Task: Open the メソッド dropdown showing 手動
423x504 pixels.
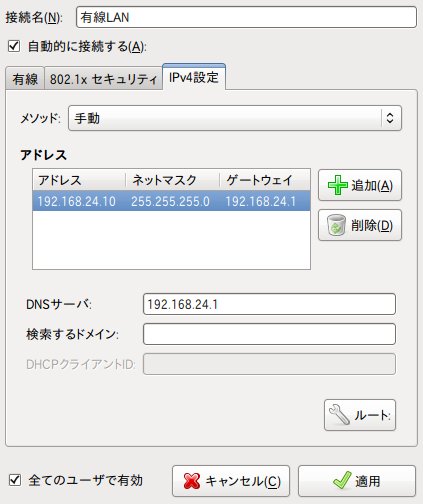Action: pyautogui.click(x=235, y=118)
